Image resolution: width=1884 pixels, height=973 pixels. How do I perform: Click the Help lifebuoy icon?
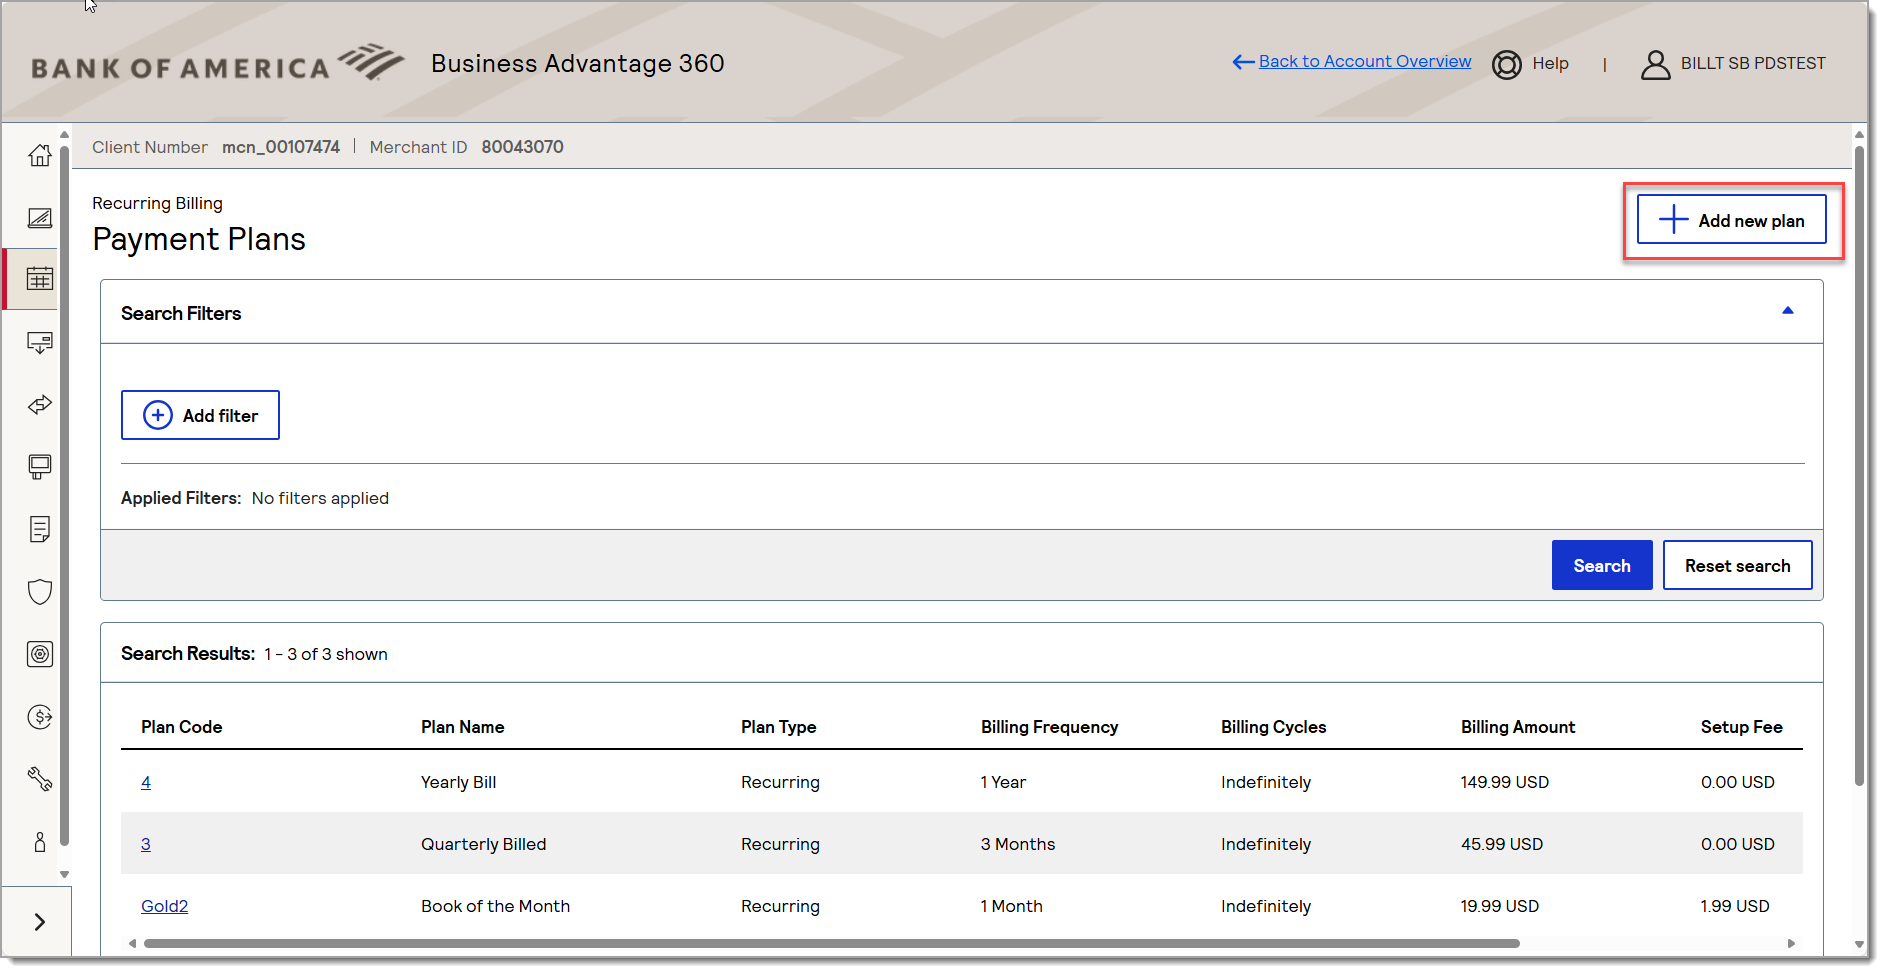pos(1507,65)
